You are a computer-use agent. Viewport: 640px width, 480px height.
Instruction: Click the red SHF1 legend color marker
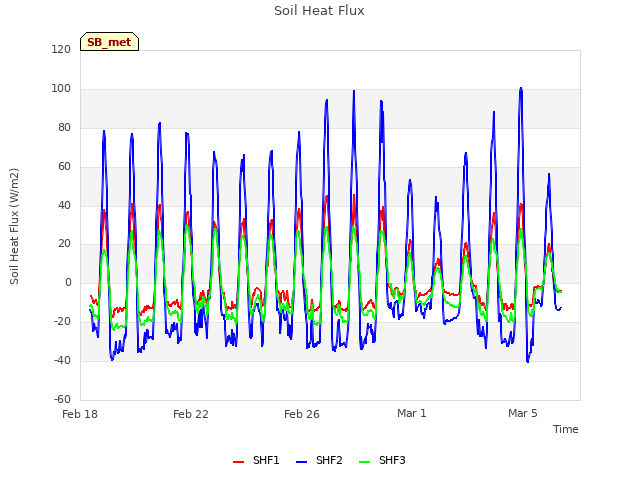tap(238, 462)
